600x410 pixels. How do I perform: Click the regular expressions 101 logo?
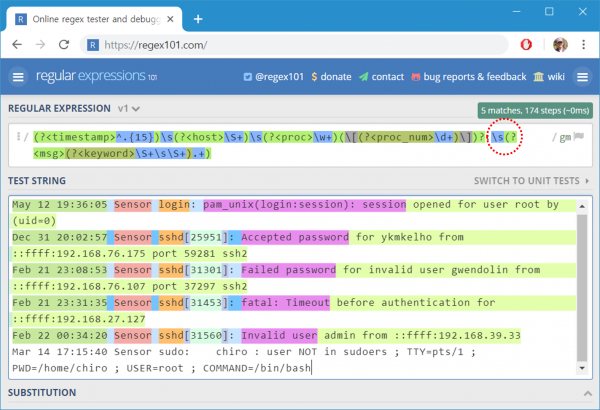coord(96,76)
